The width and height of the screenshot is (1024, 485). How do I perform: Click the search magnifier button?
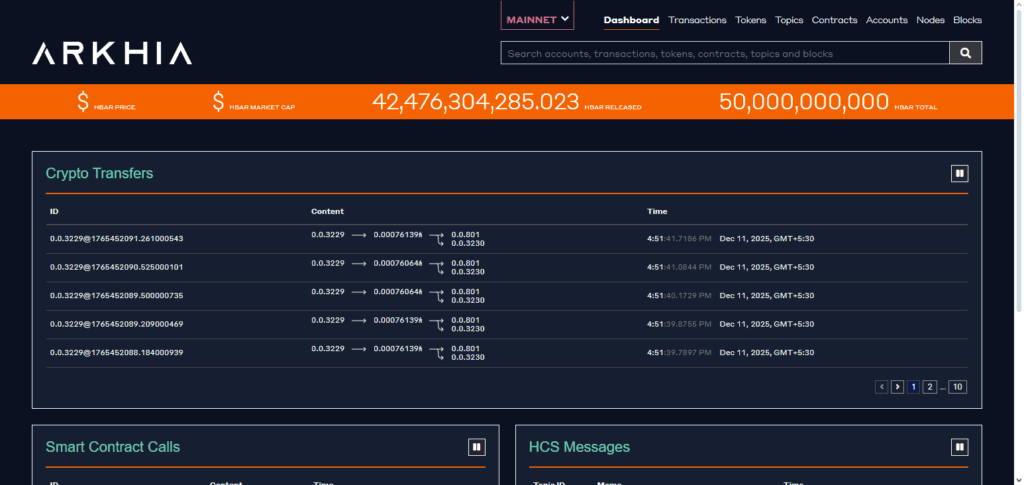(965, 54)
